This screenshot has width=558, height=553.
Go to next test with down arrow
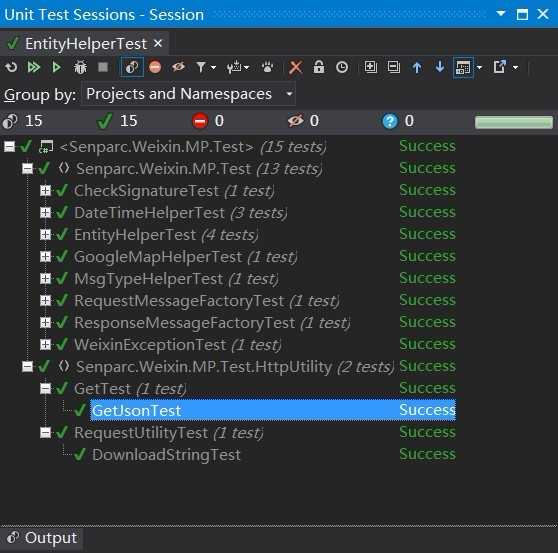click(440, 67)
